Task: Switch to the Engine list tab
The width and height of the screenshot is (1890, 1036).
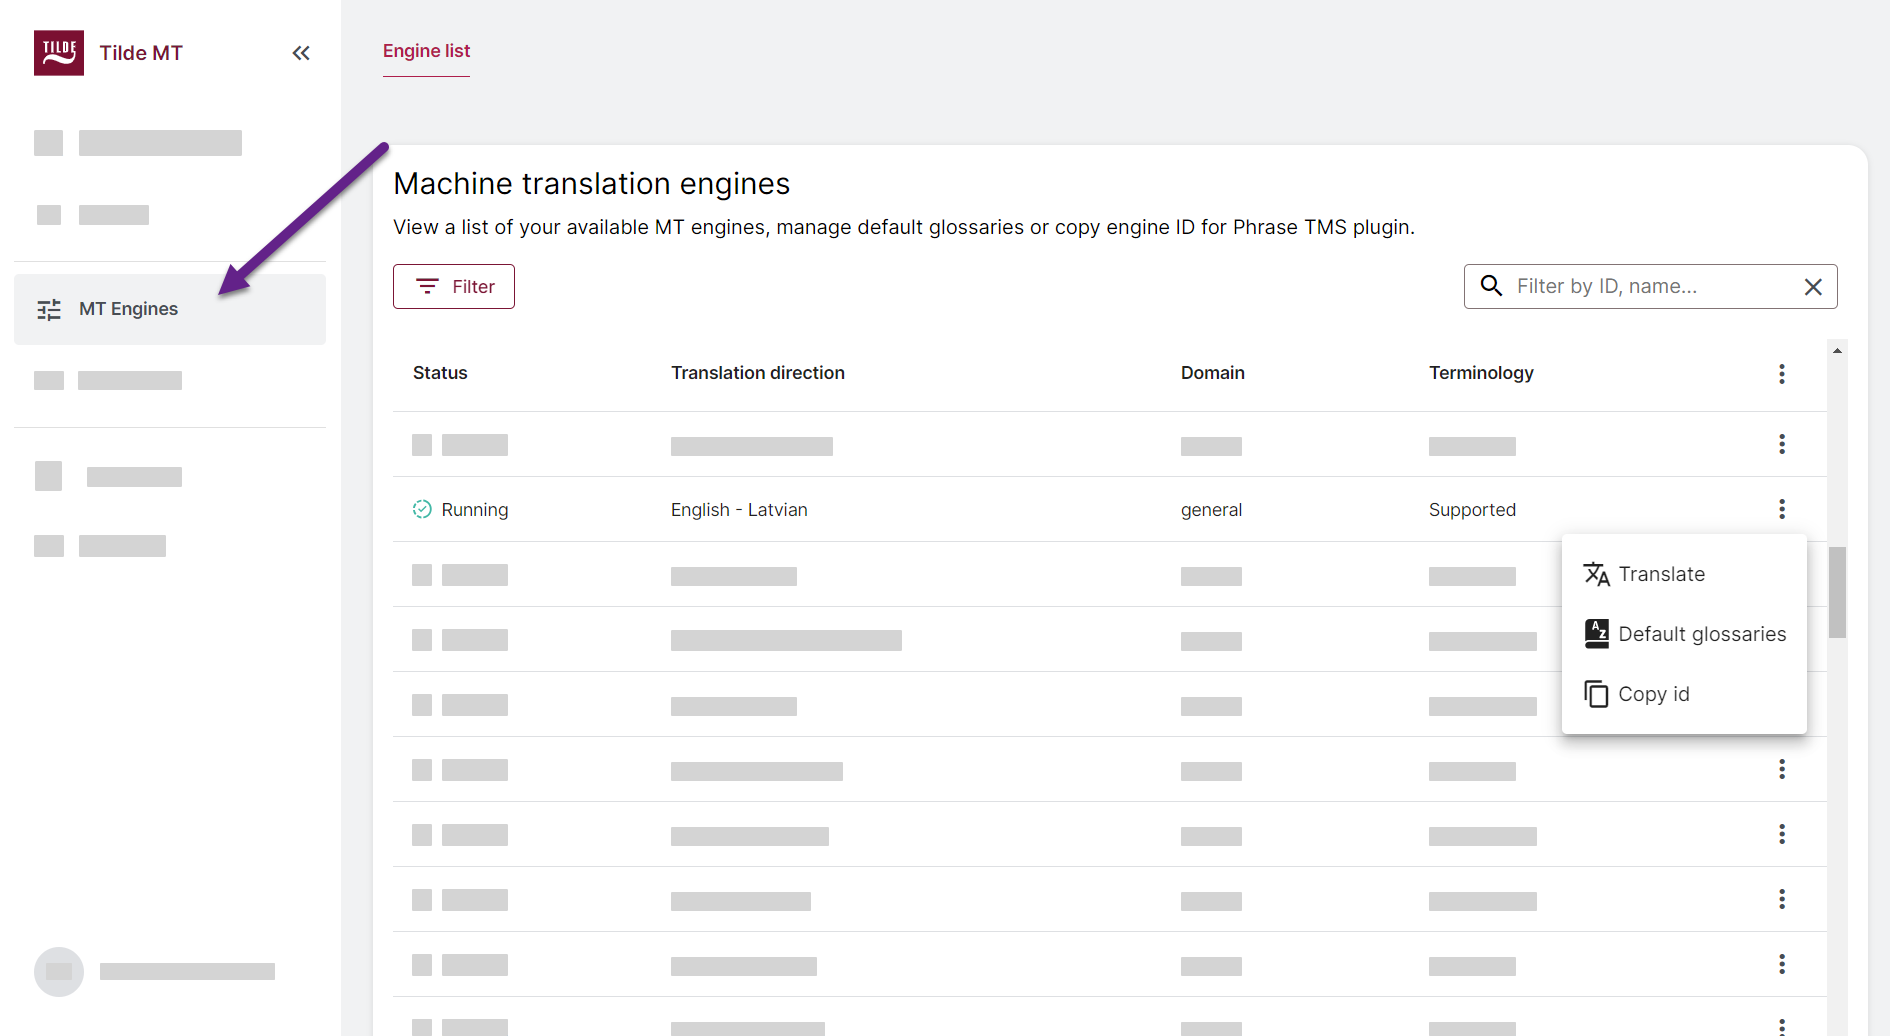Action: coord(426,51)
